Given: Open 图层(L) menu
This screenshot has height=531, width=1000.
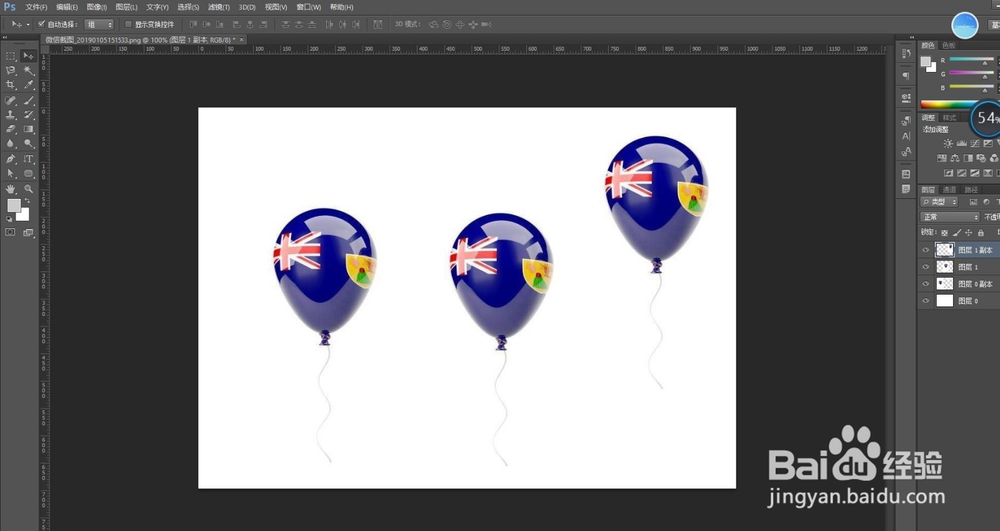Looking at the screenshot, I should [127, 7].
